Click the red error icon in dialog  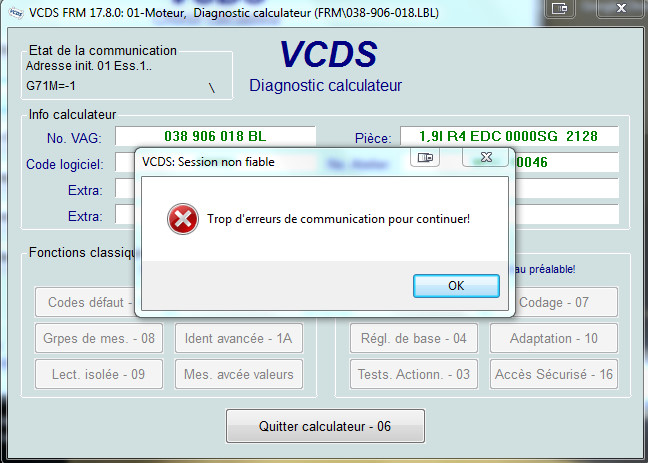click(x=183, y=219)
